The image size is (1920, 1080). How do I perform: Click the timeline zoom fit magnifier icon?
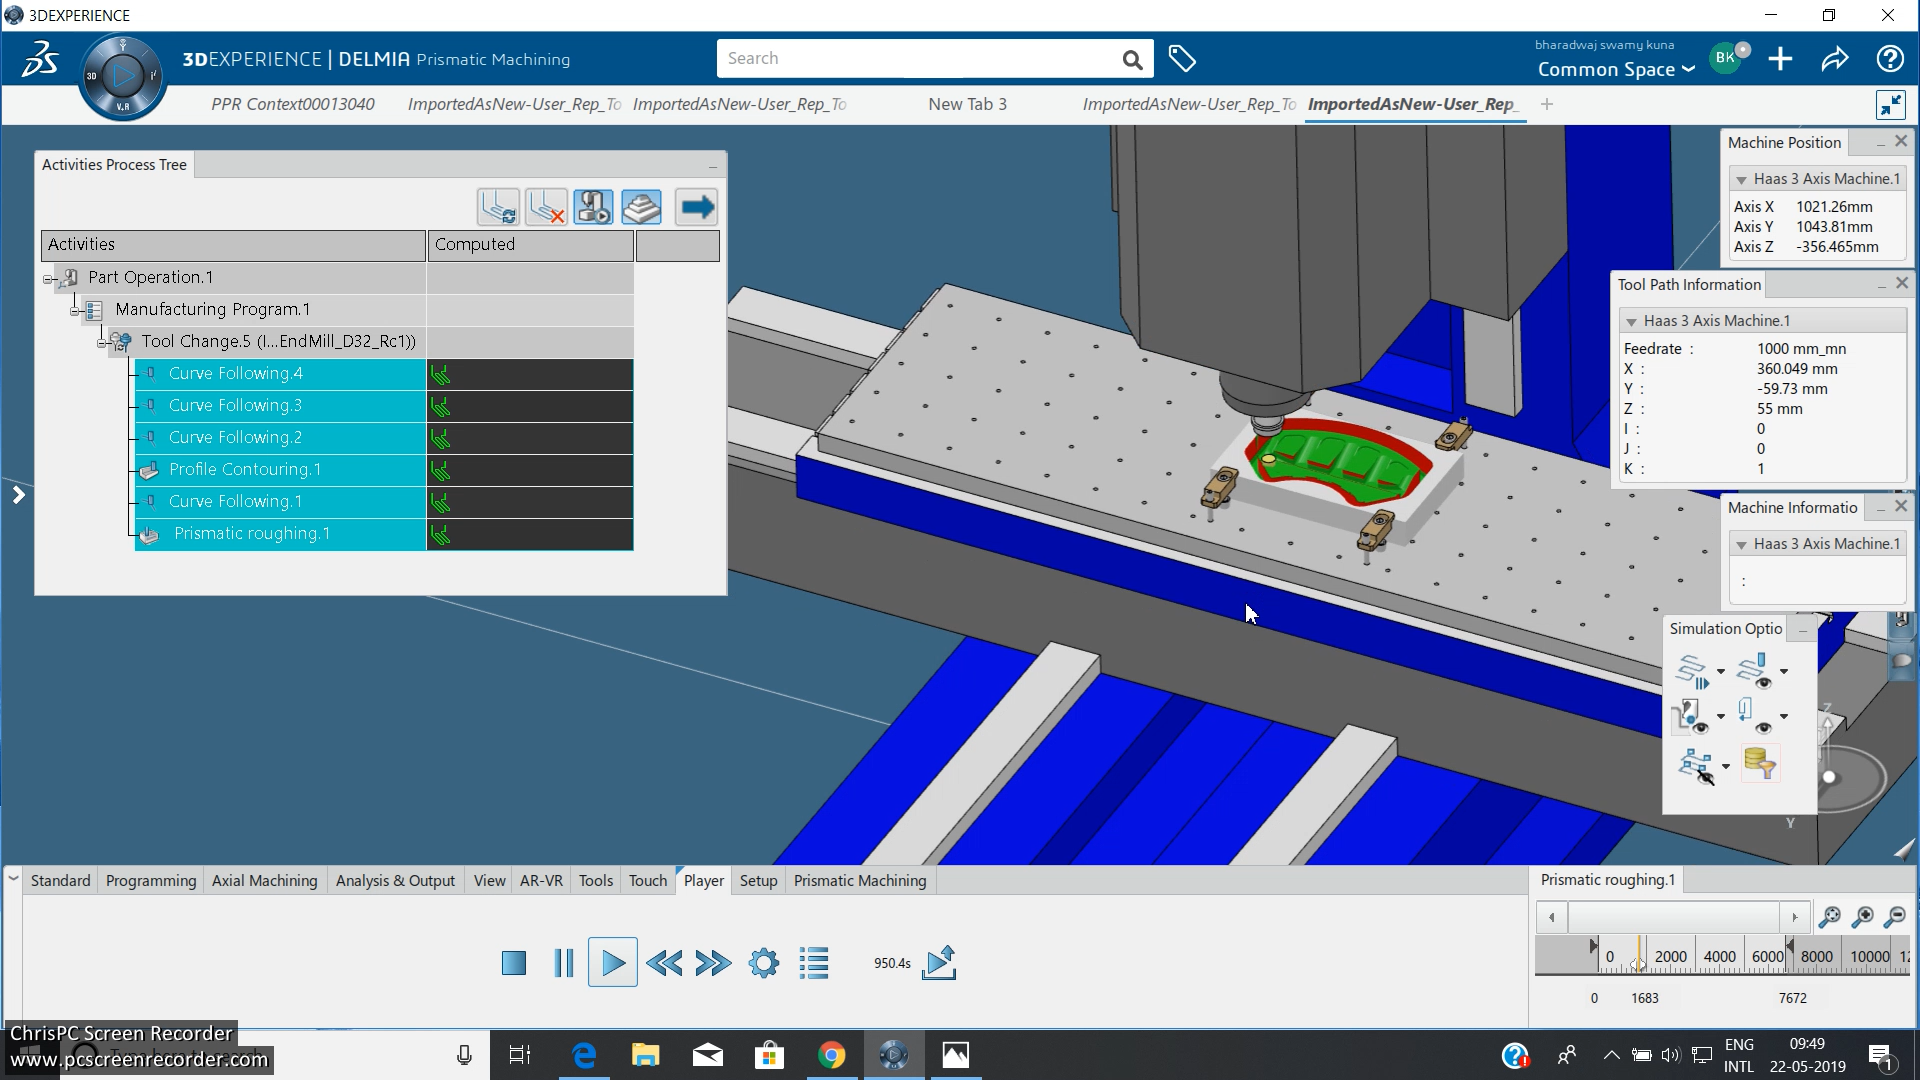click(x=1830, y=917)
